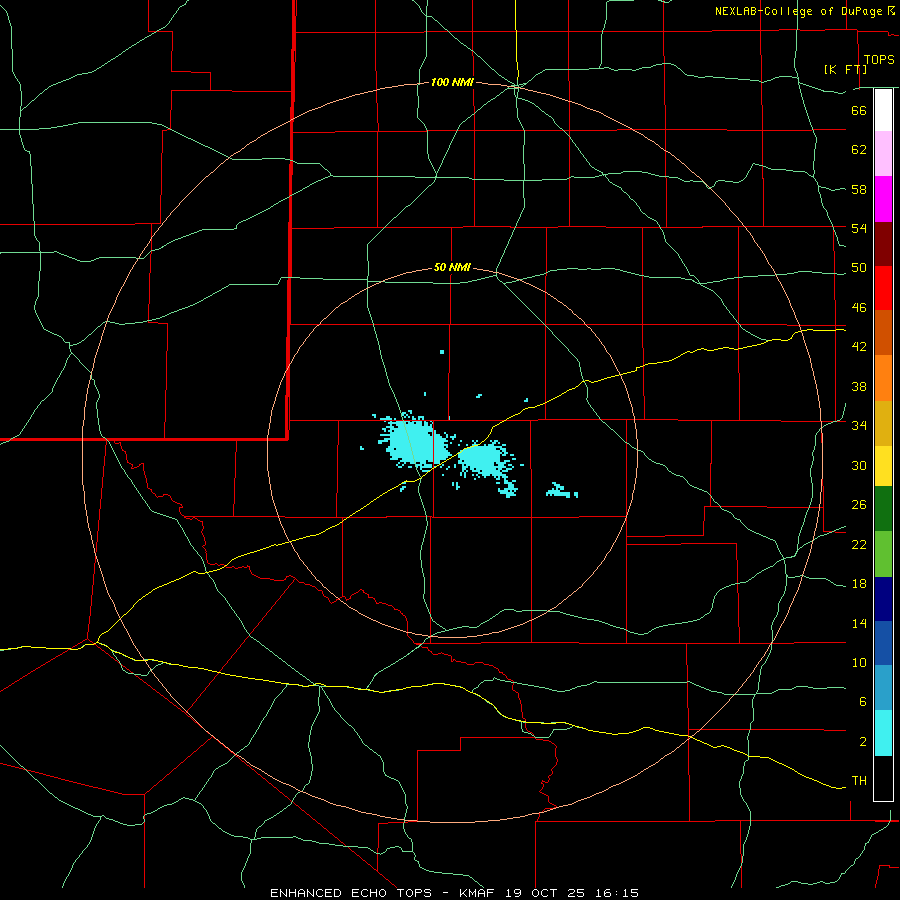Click the 14 legend value
The height and width of the screenshot is (900, 900).
click(859, 623)
